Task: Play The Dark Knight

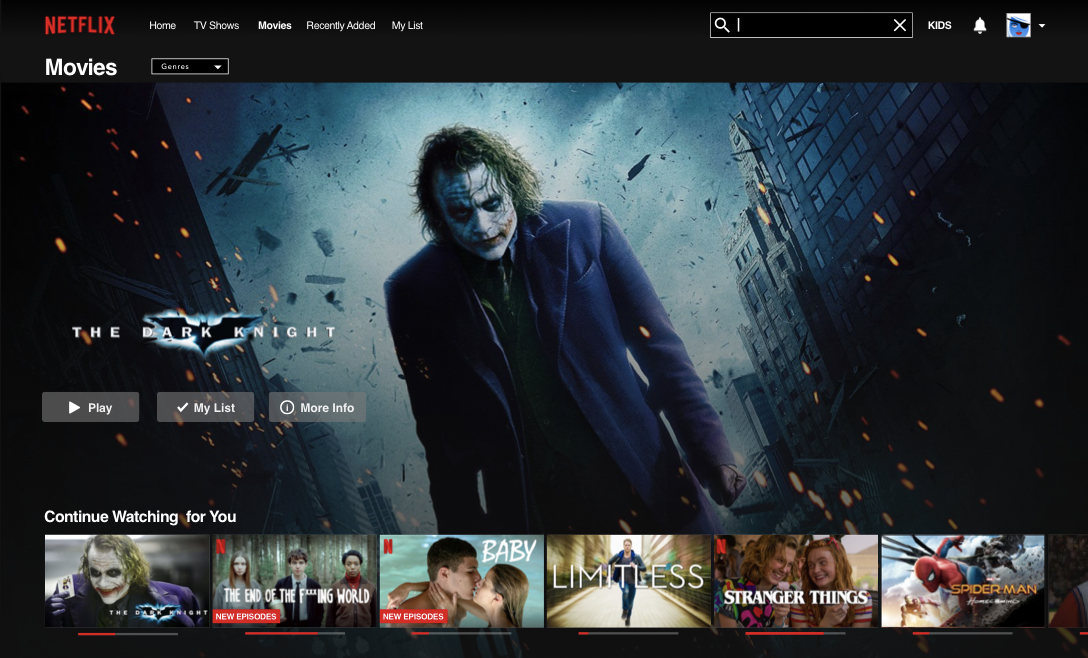Action: pyautogui.click(x=90, y=407)
